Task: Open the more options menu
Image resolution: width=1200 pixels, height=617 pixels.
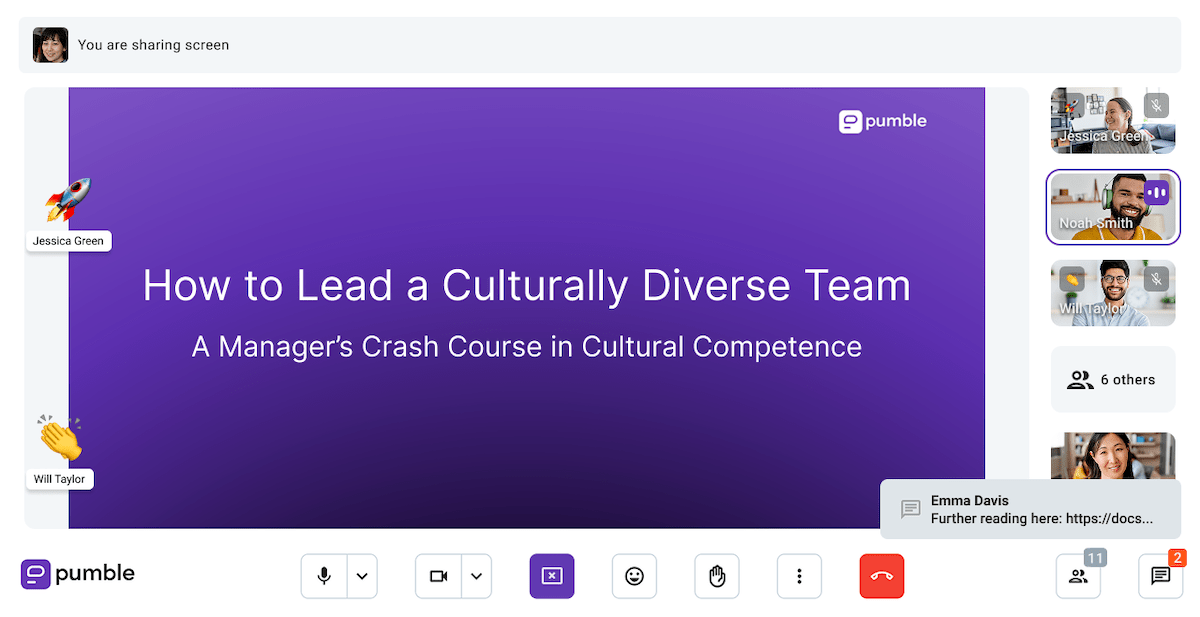Action: 799,576
